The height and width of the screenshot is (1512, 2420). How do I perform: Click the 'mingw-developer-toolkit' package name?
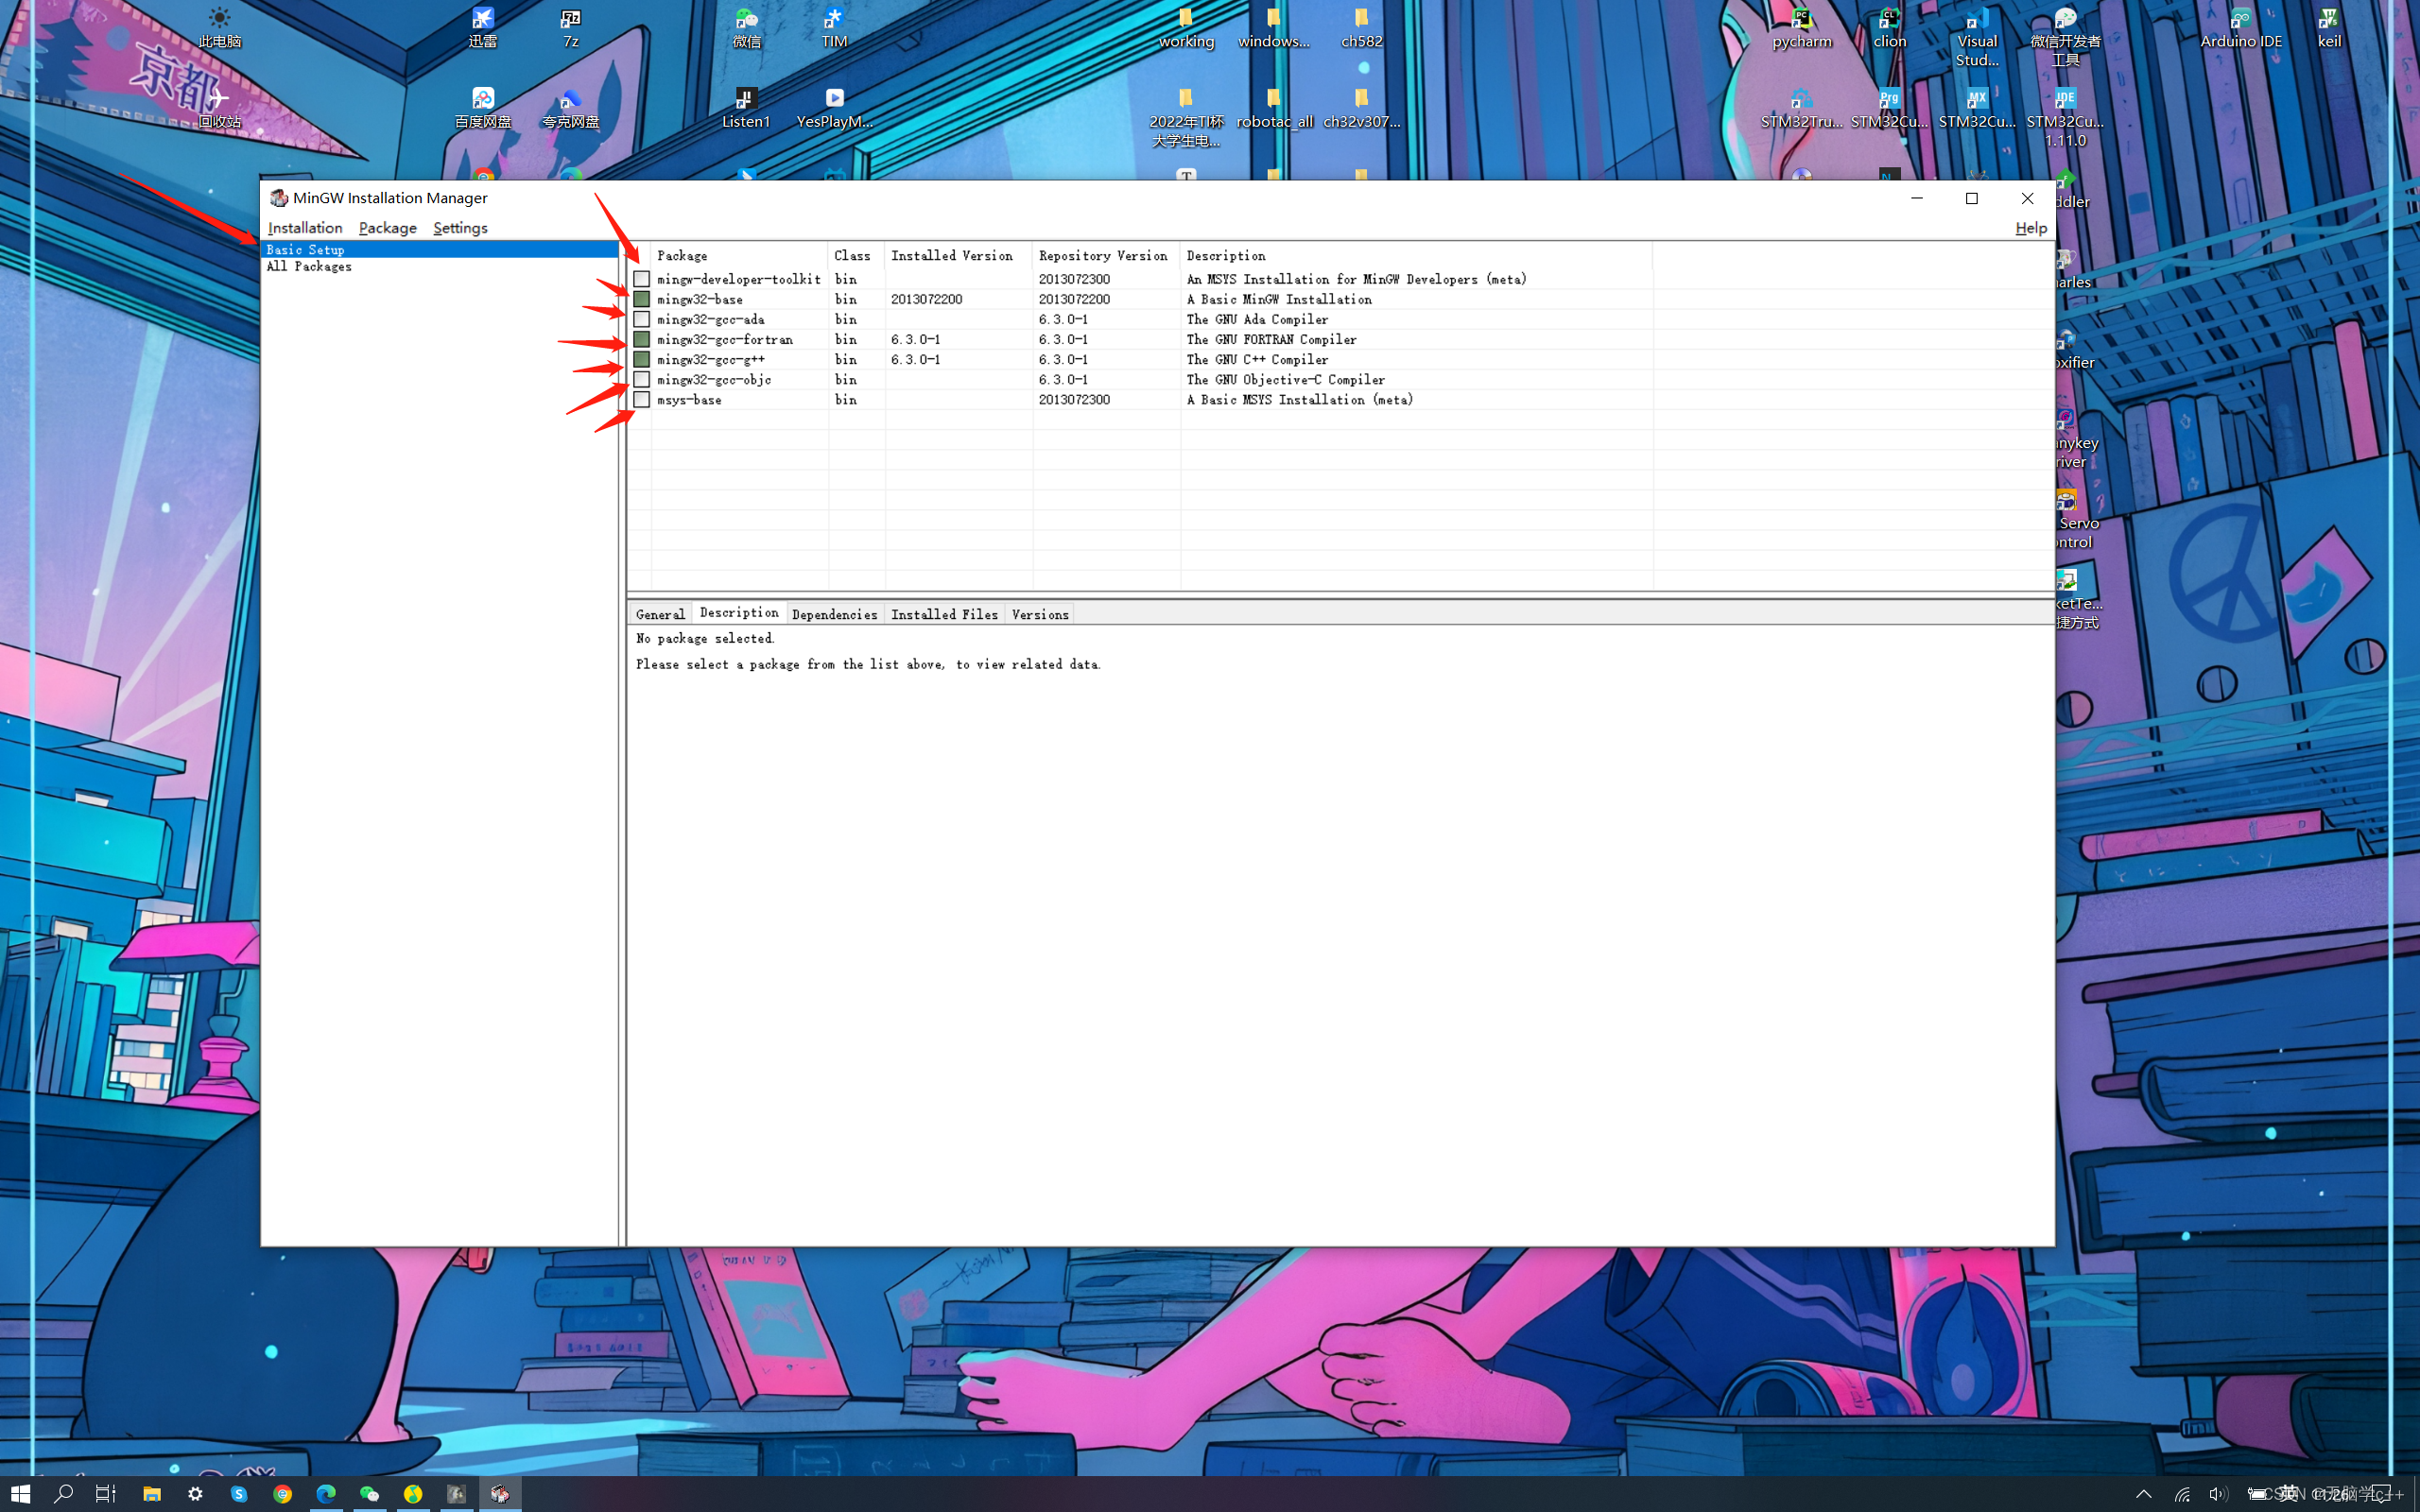pos(739,279)
